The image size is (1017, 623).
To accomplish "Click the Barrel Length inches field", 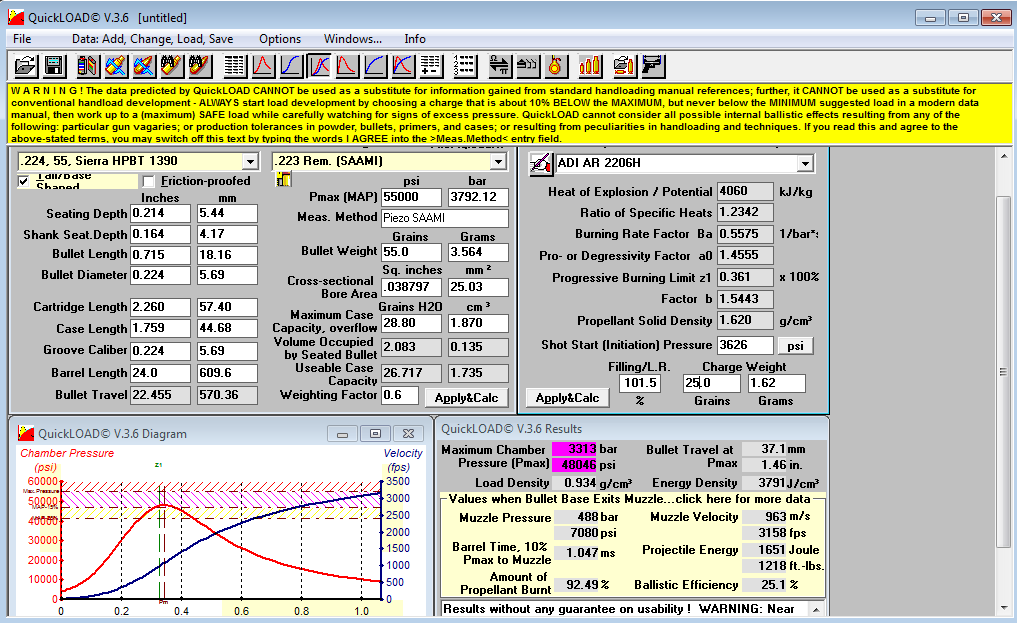I will (x=160, y=373).
